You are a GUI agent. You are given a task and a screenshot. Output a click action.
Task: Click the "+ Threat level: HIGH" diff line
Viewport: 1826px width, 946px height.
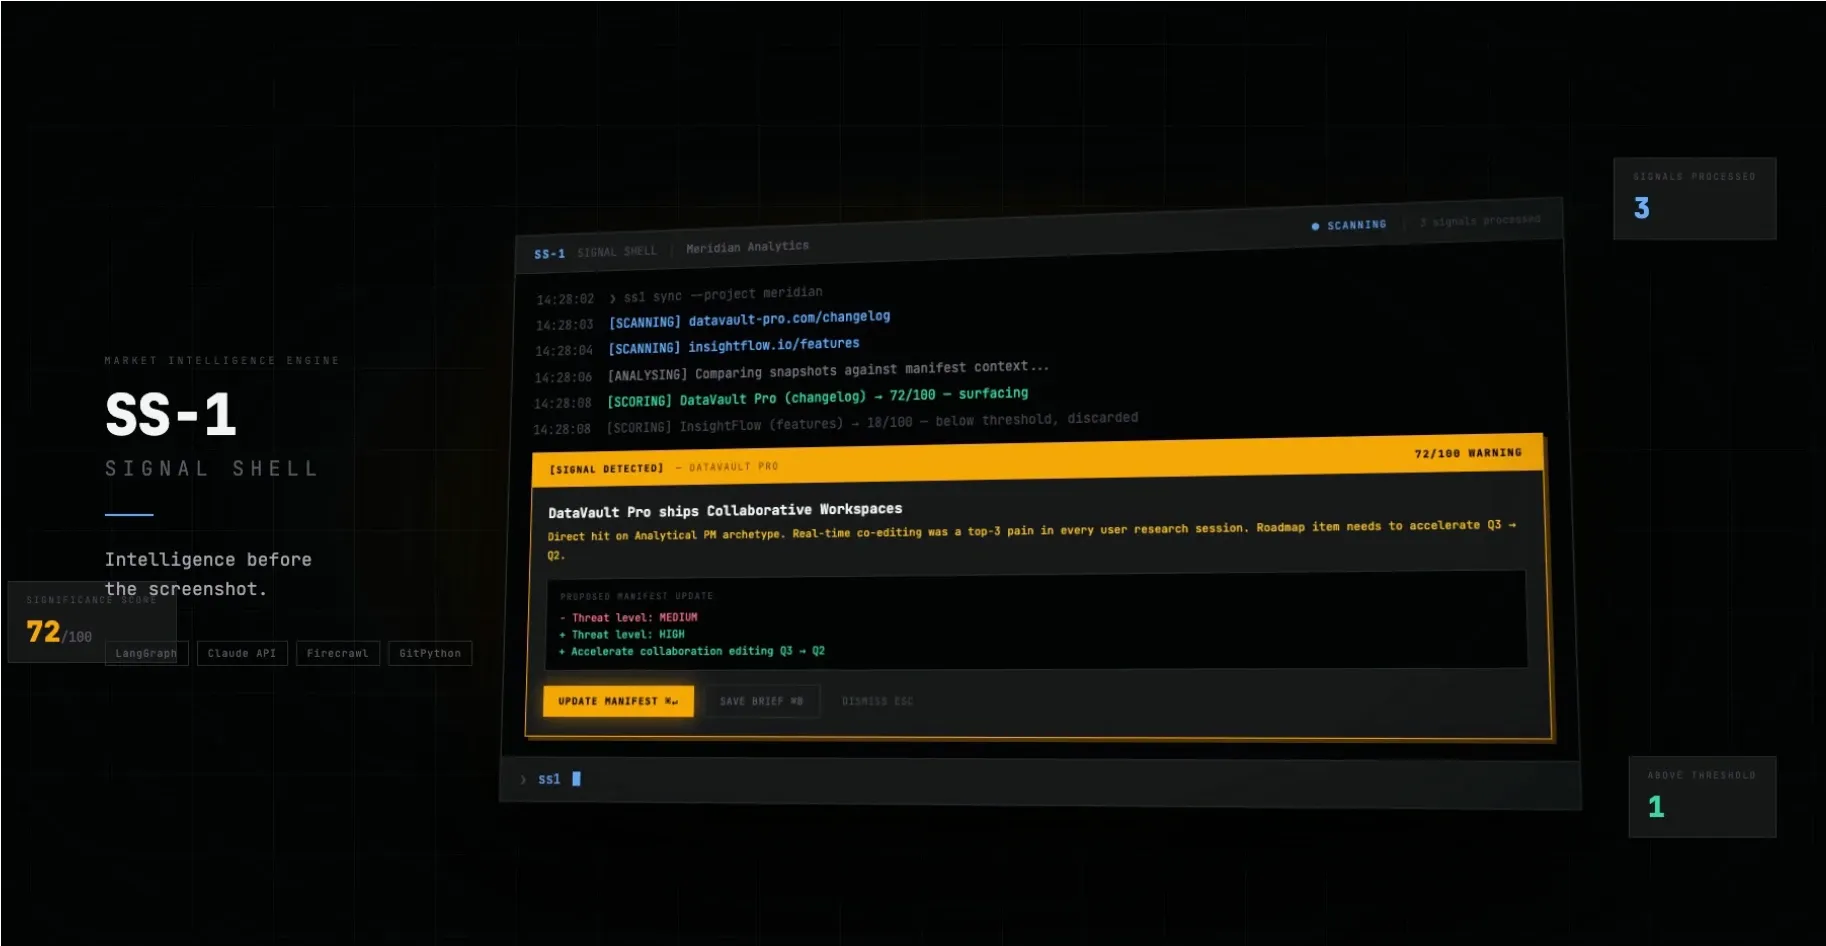[622, 635]
